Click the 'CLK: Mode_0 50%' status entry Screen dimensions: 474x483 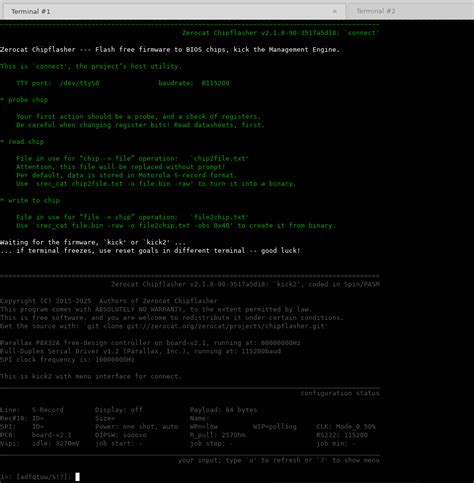[346, 426]
